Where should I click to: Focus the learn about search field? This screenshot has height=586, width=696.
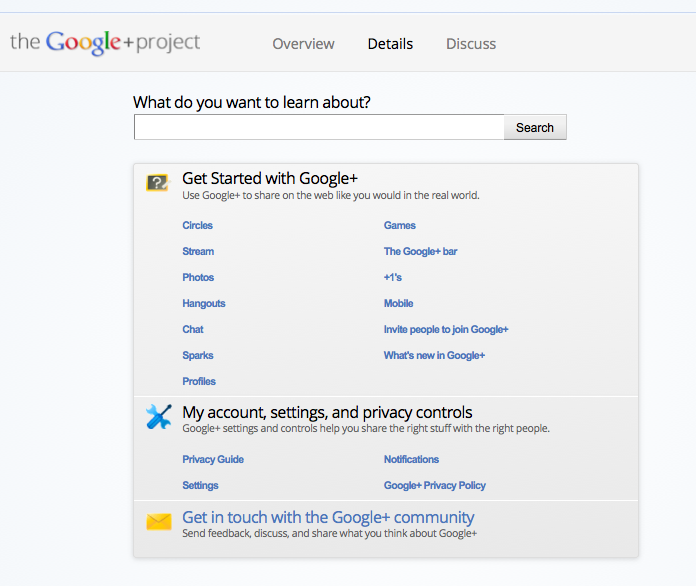point(319,127)
